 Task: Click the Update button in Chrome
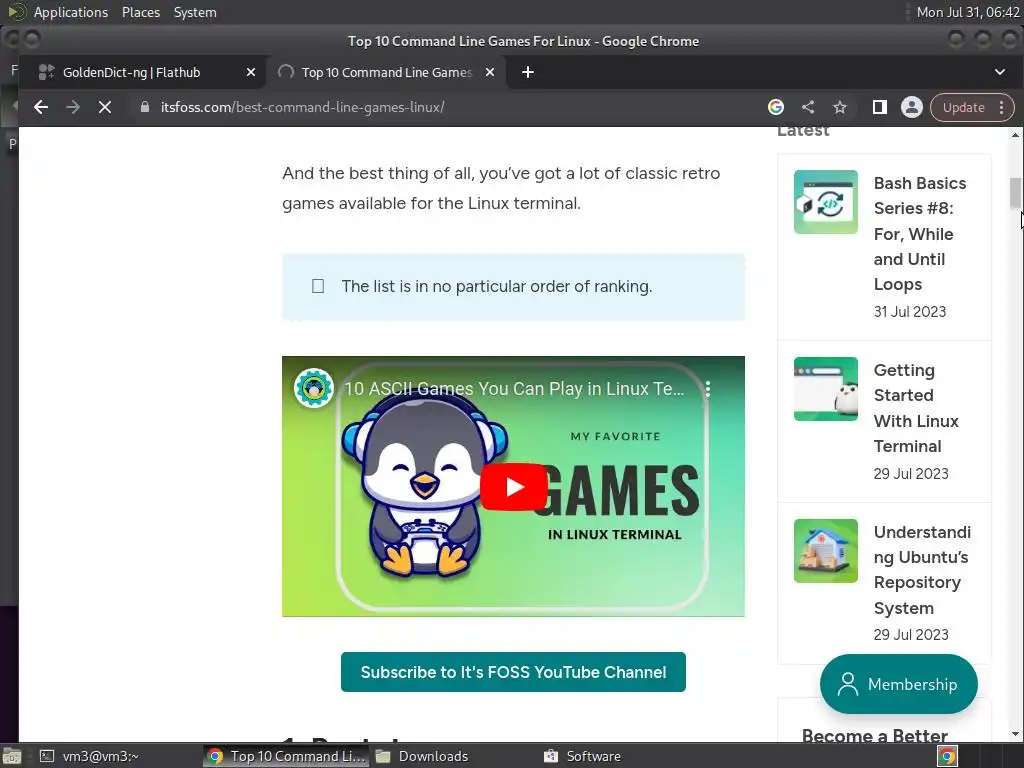(x=963, y=108)
